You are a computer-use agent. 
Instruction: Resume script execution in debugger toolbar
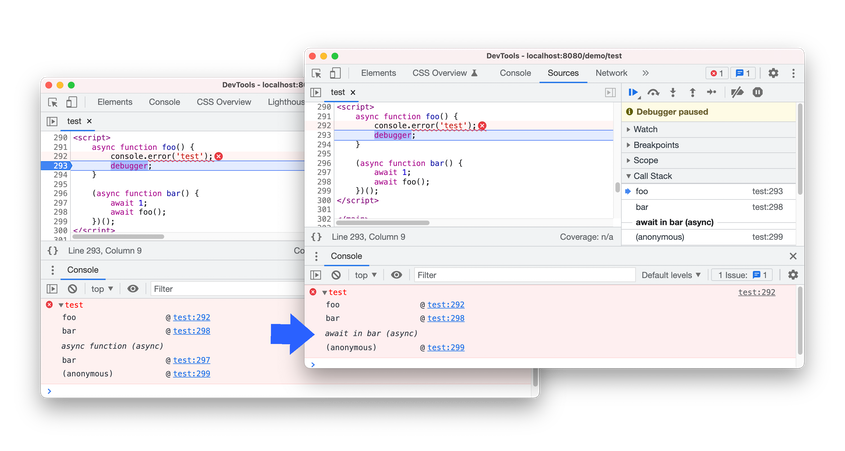tap(634, 93)
